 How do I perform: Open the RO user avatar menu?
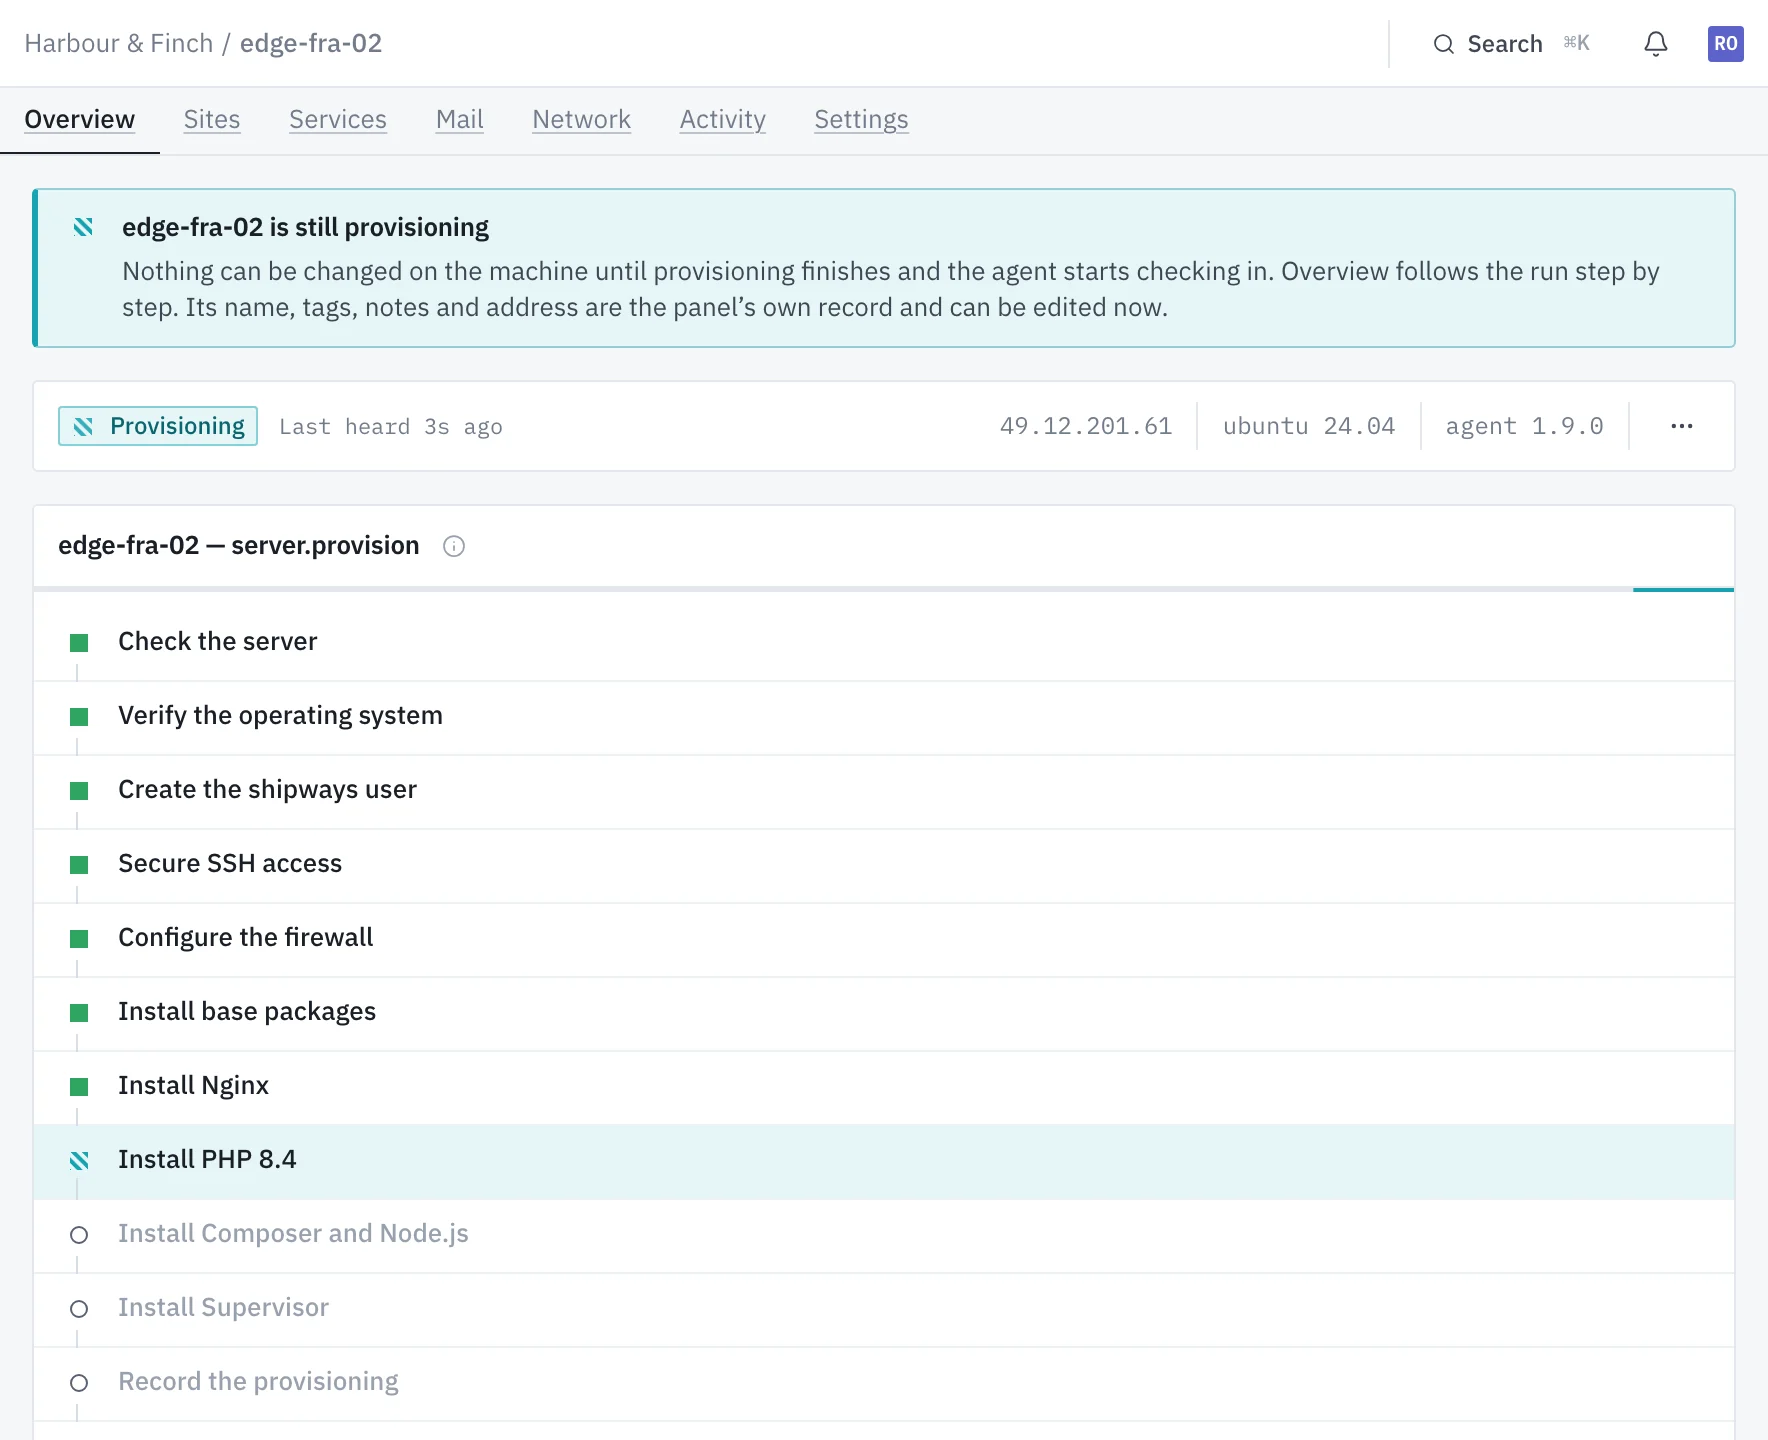point(1725,44)
